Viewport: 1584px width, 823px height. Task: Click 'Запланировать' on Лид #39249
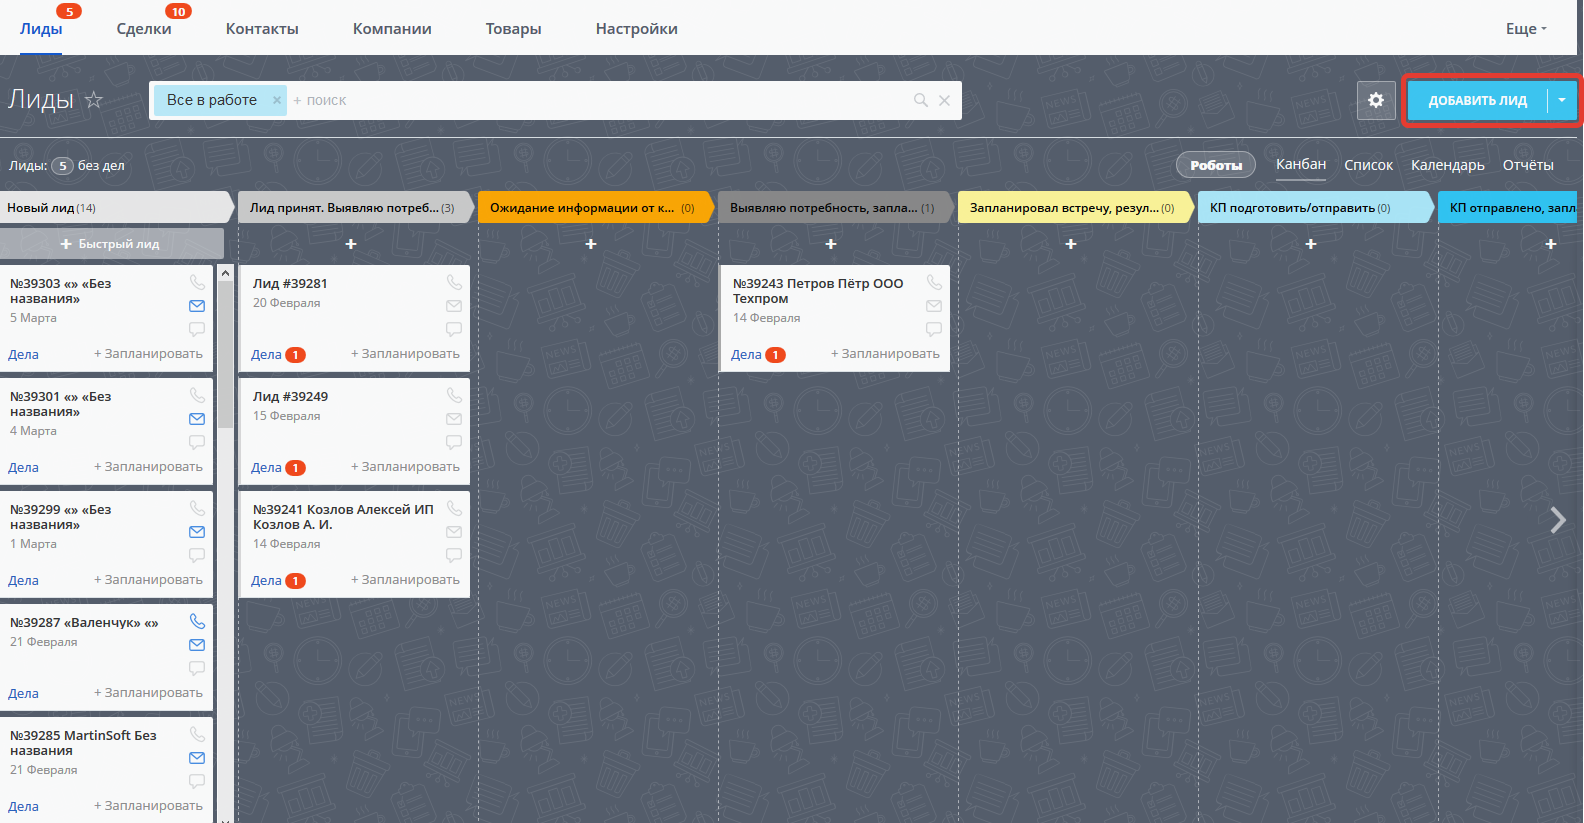405,467
